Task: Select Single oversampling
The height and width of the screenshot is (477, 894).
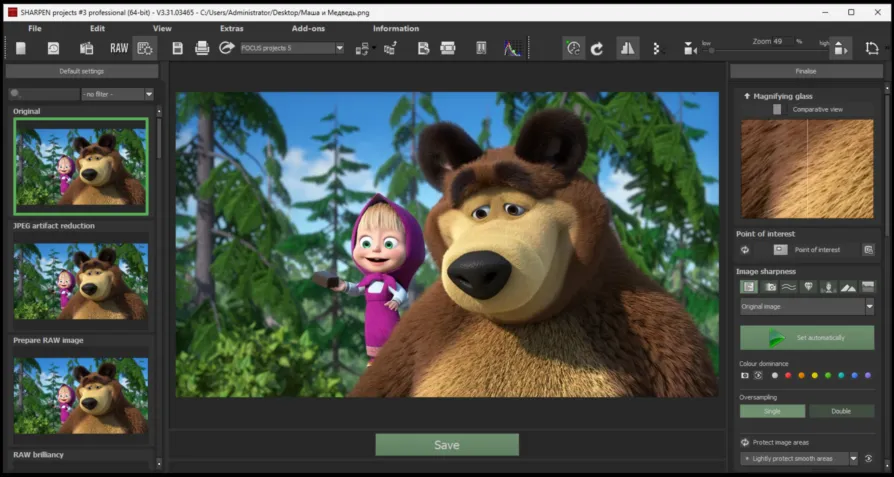Action: 773,411
